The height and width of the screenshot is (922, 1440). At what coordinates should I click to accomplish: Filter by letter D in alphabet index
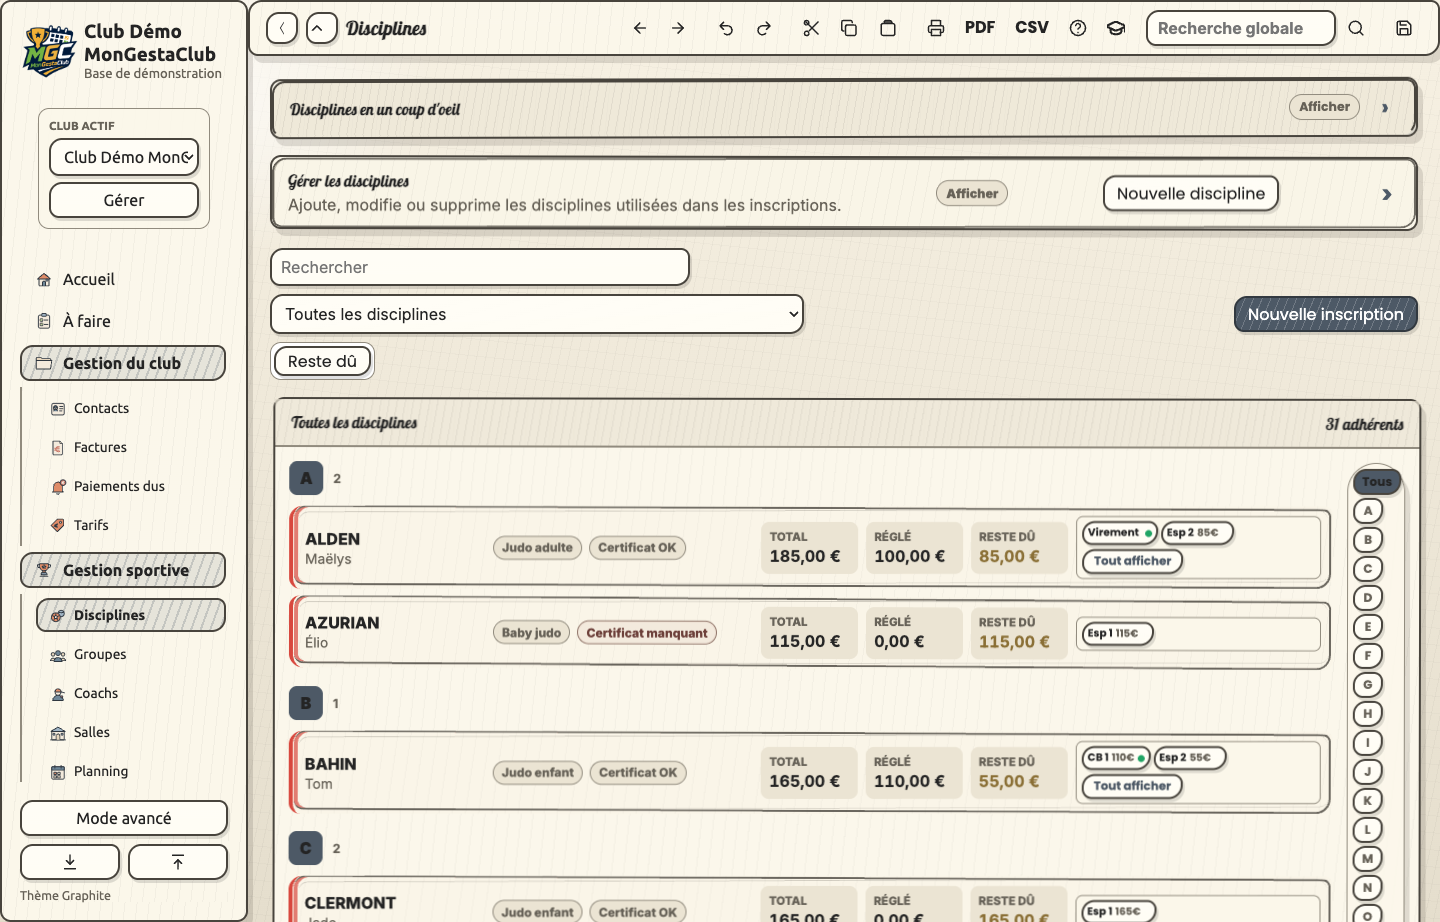click(1368, 598)
